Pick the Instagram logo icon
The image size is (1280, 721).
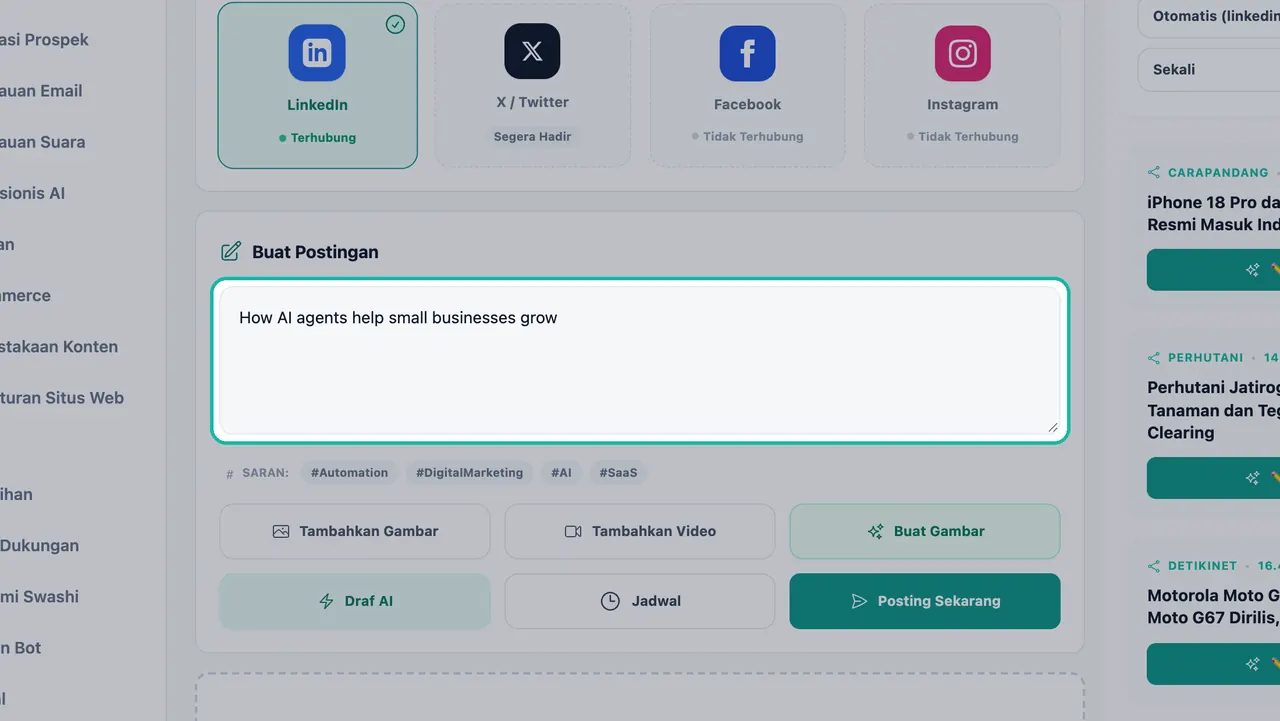(962, 53)
